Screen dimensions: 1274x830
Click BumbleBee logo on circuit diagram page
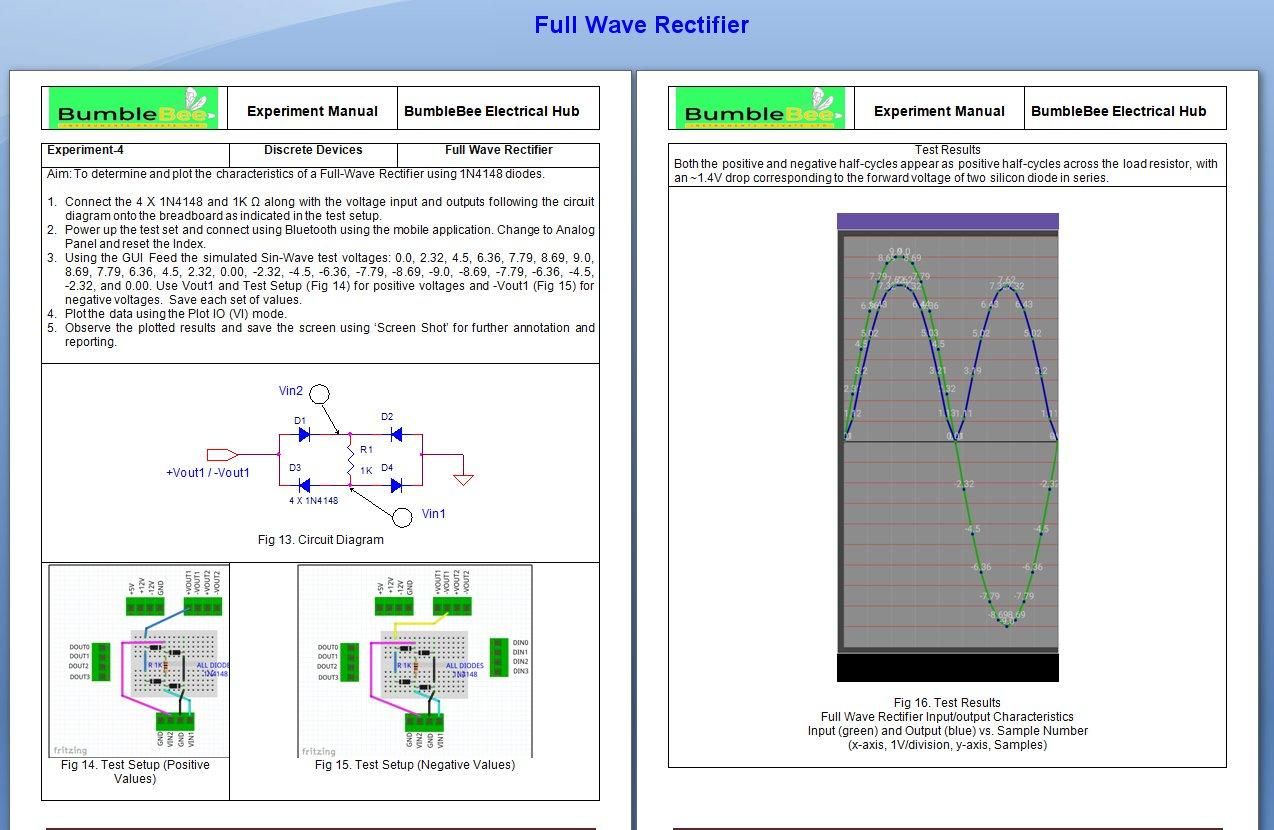133,108
